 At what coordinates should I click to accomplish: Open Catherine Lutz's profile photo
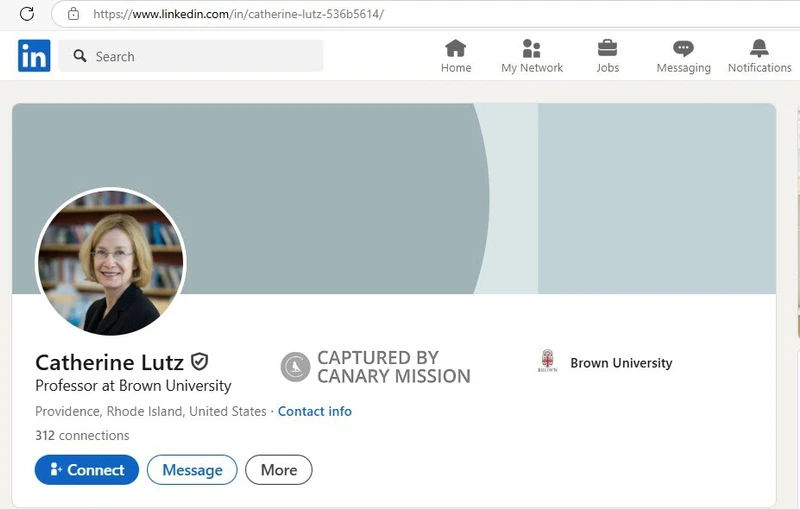pyautogui.click(x=111, y=262)
